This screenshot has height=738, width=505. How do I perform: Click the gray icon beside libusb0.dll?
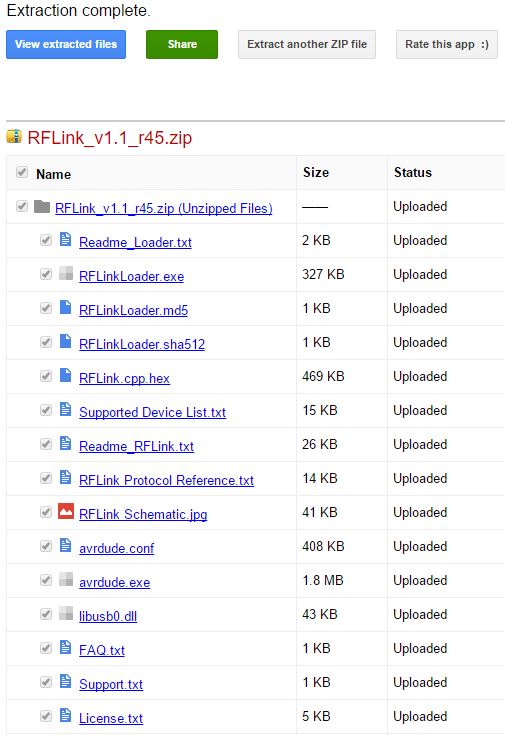coord(66,613)
